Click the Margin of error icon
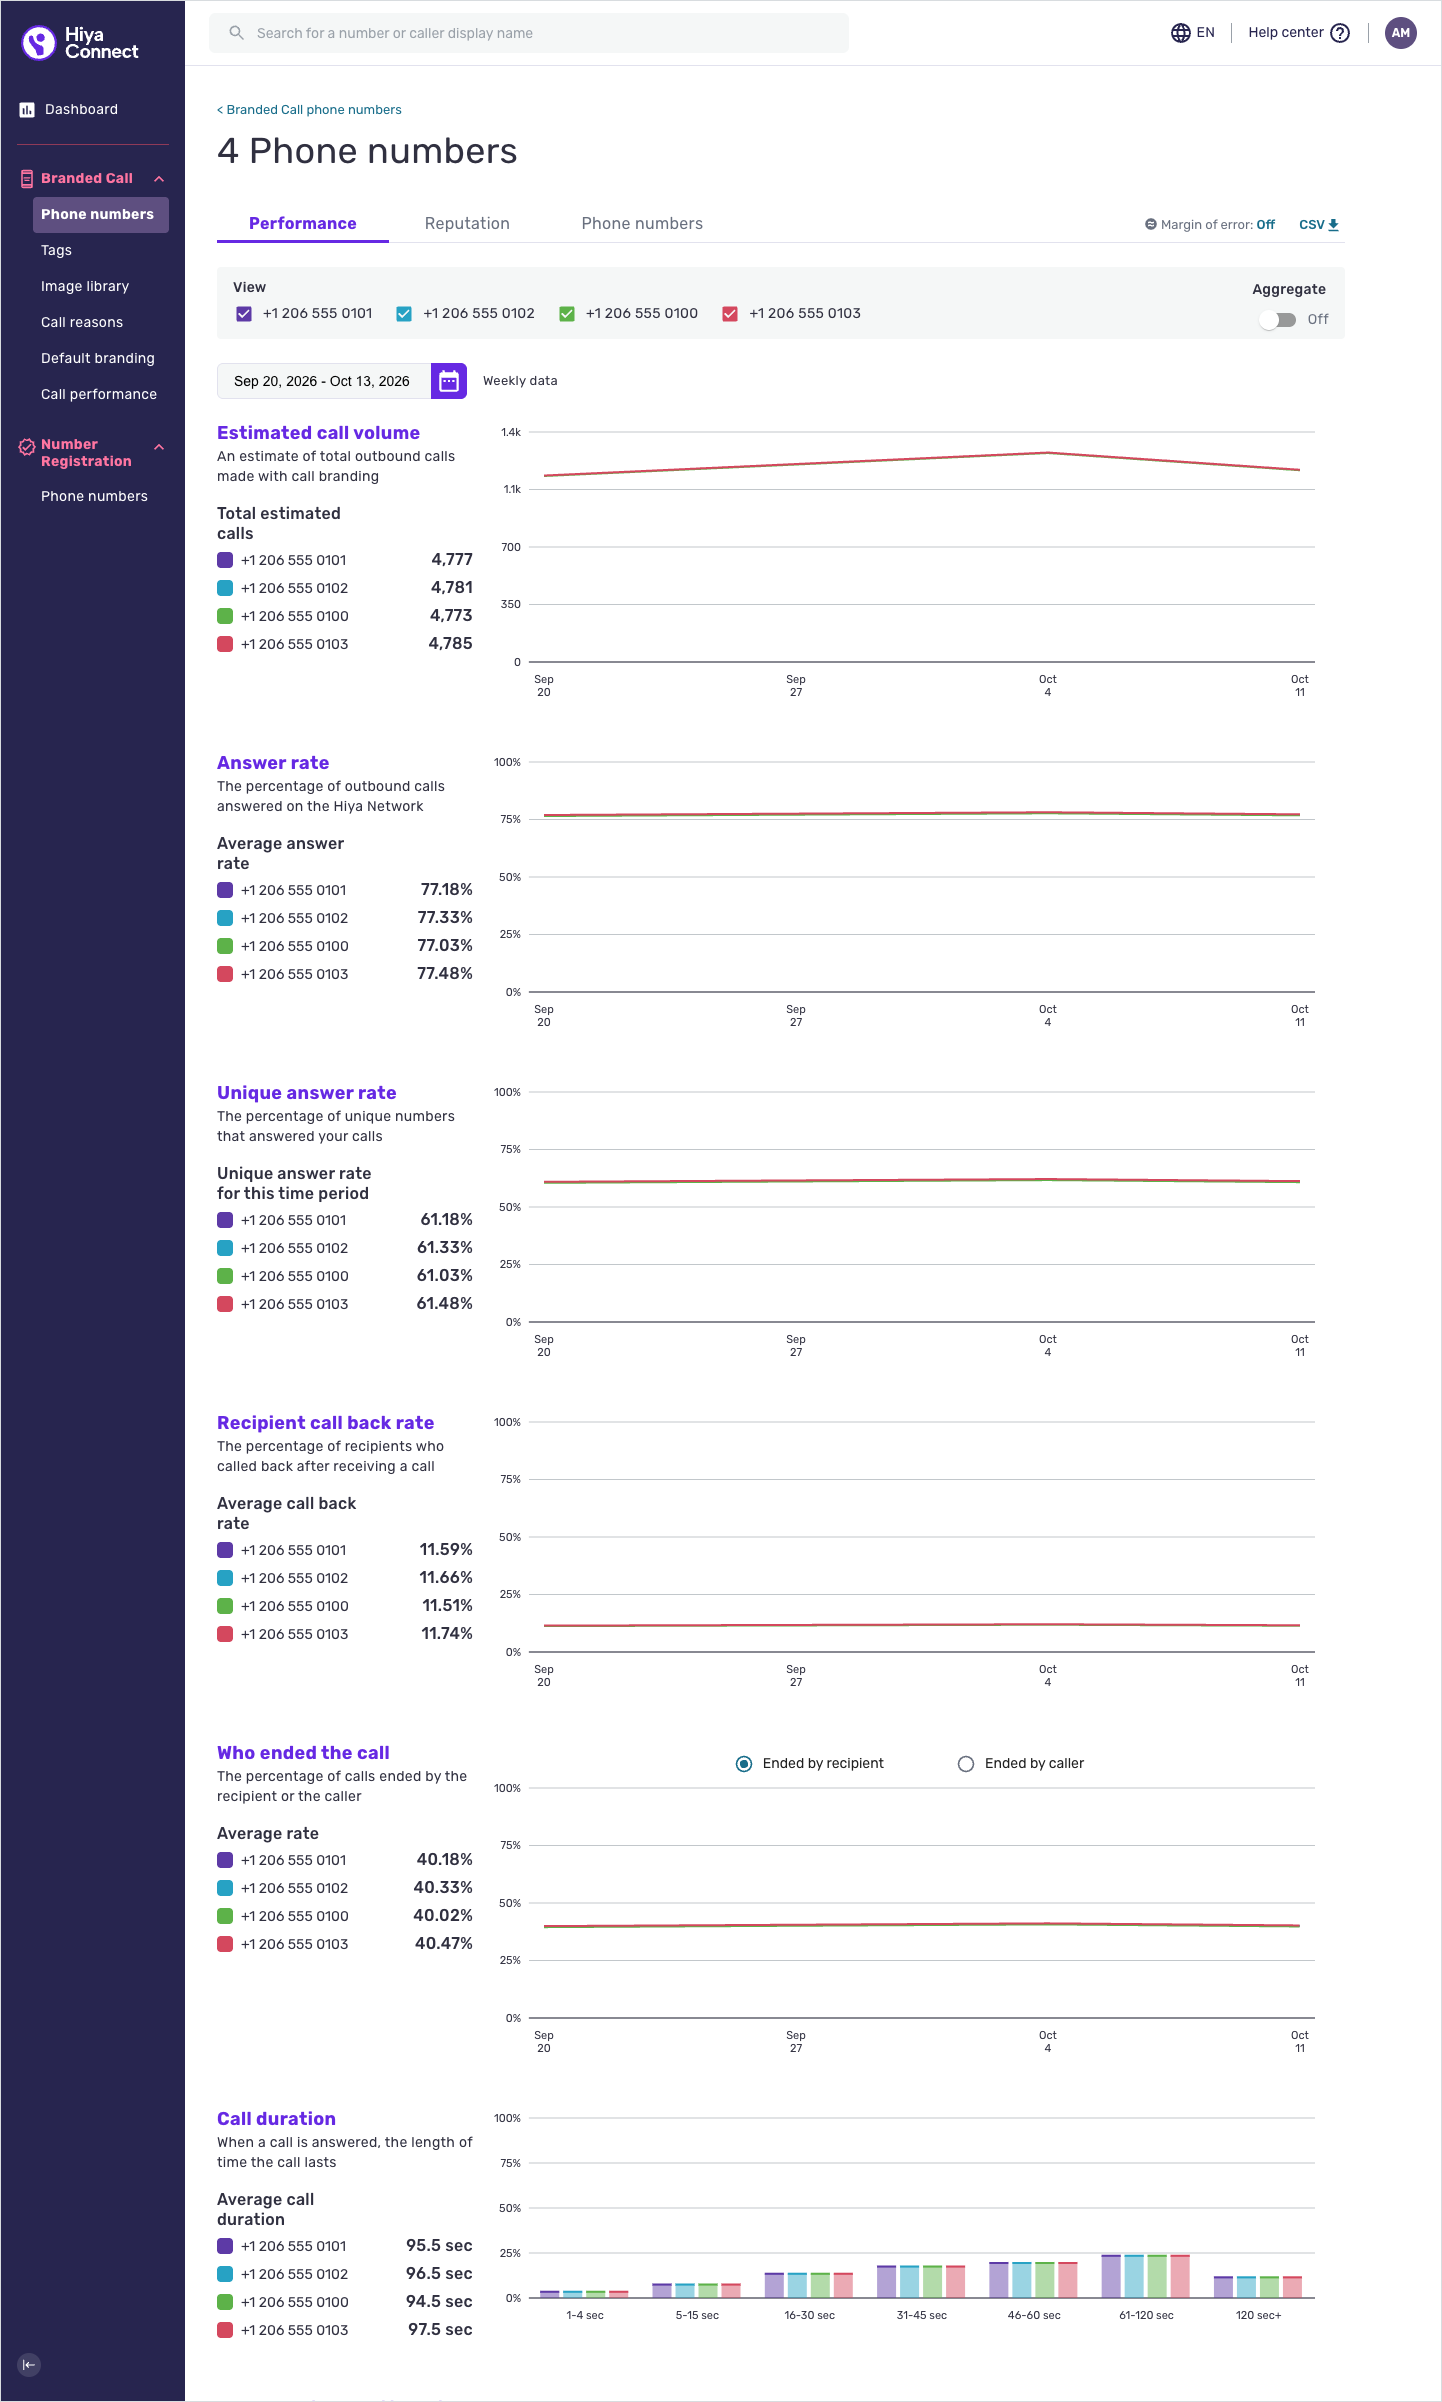Image resolution: width=1442 pixels, height=2402 pixels. 1151,225
